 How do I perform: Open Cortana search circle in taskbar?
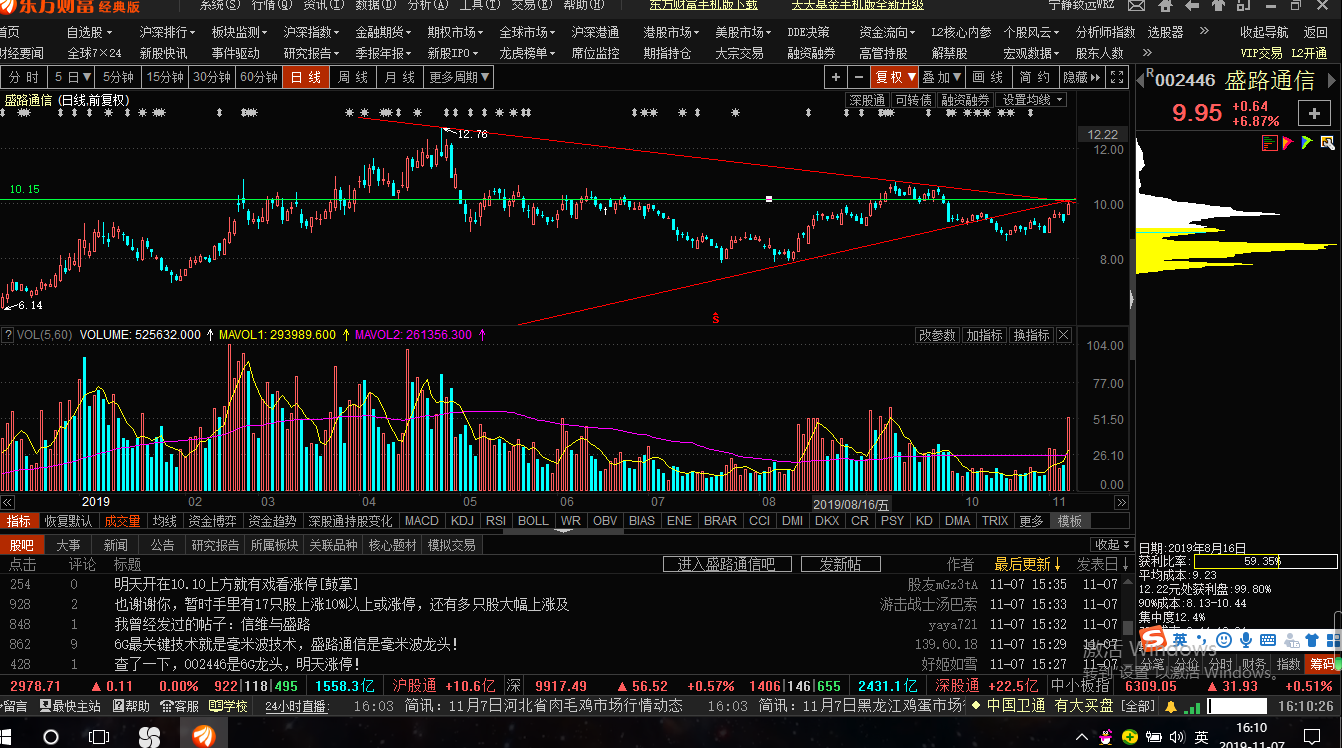pos(51,737)
